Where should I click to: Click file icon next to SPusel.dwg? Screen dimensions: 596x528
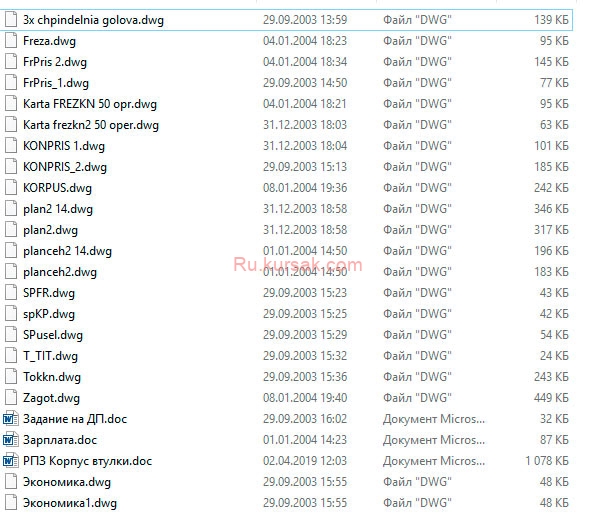click(11, 335)
